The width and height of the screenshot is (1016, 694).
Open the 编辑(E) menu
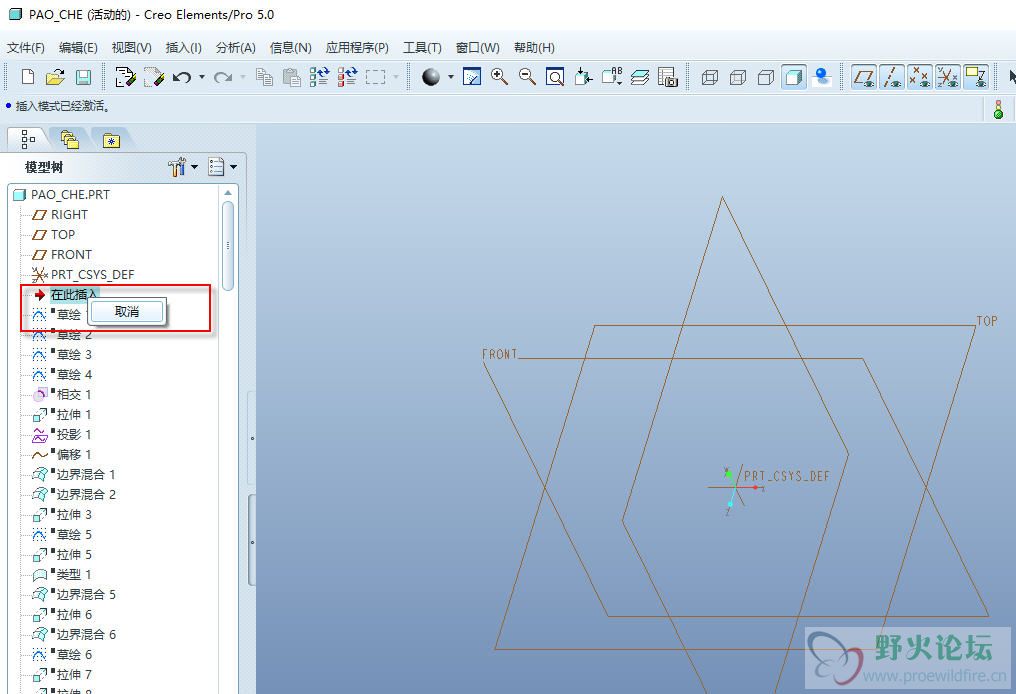coord(78,47)
